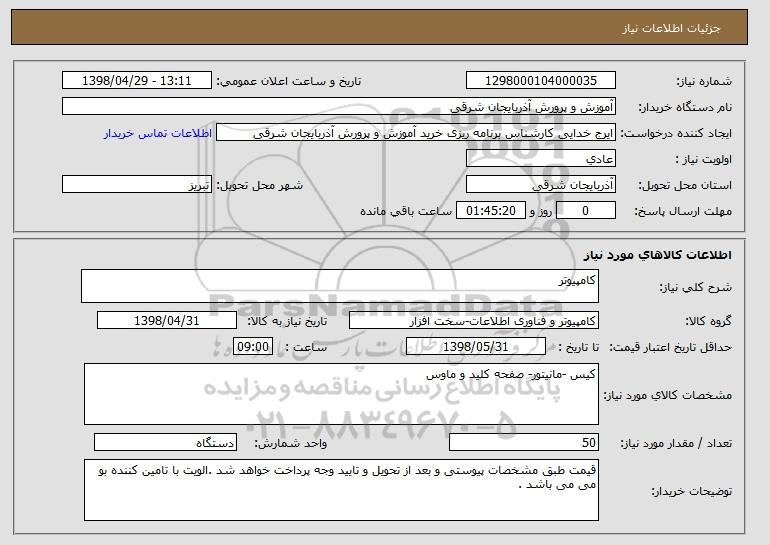Click the label ایجاد کننده درخواست

(676, 134)
